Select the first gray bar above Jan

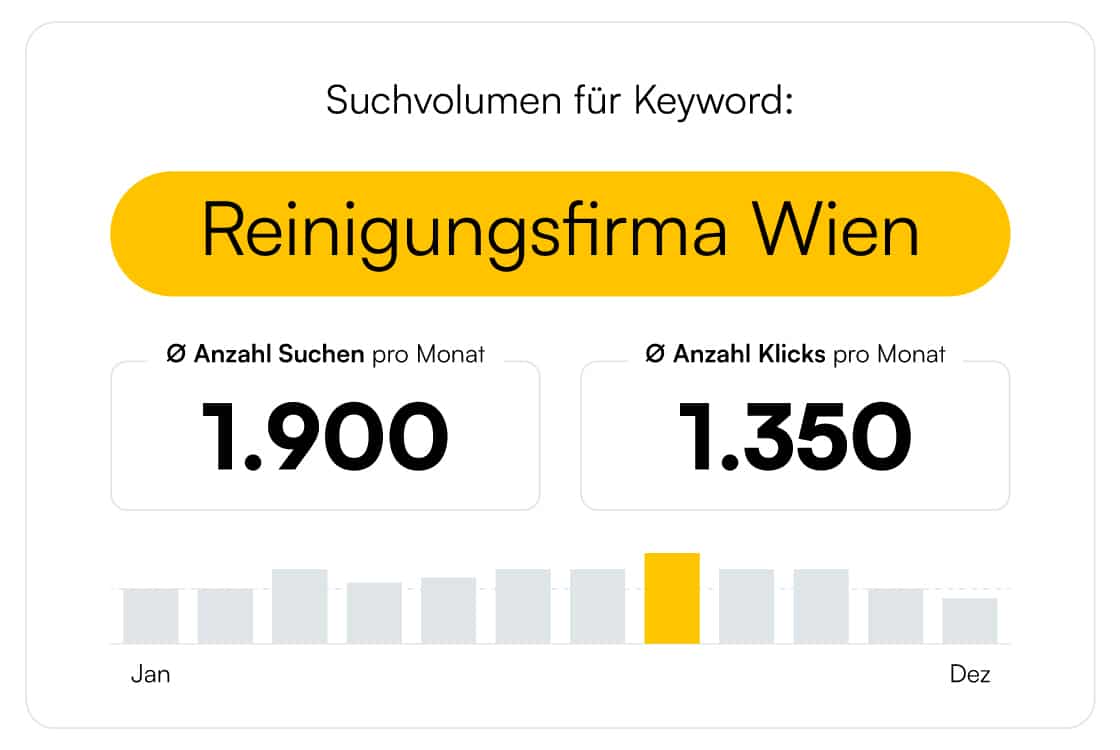coord(151,616)
